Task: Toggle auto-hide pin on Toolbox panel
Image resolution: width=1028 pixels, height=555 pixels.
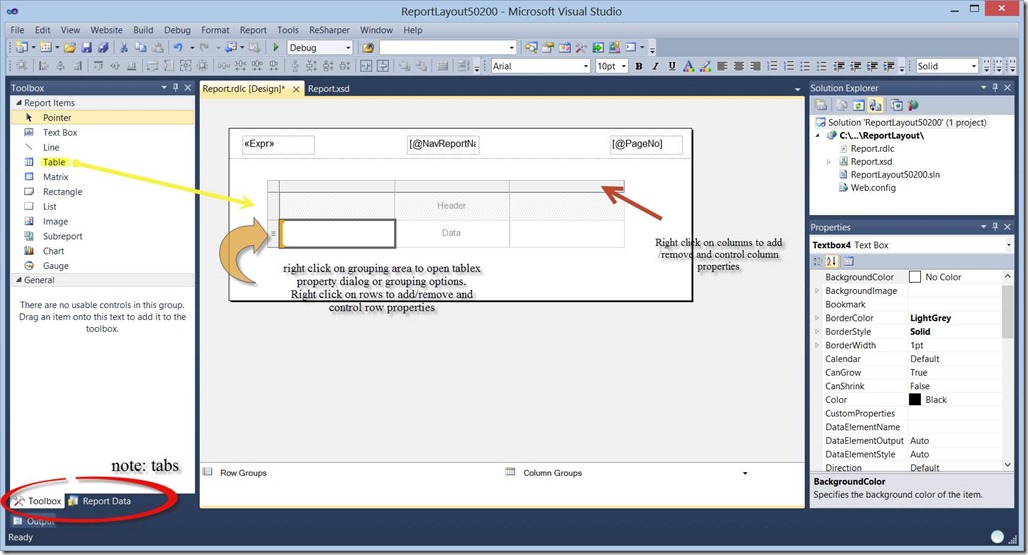Action: [175, 87]
